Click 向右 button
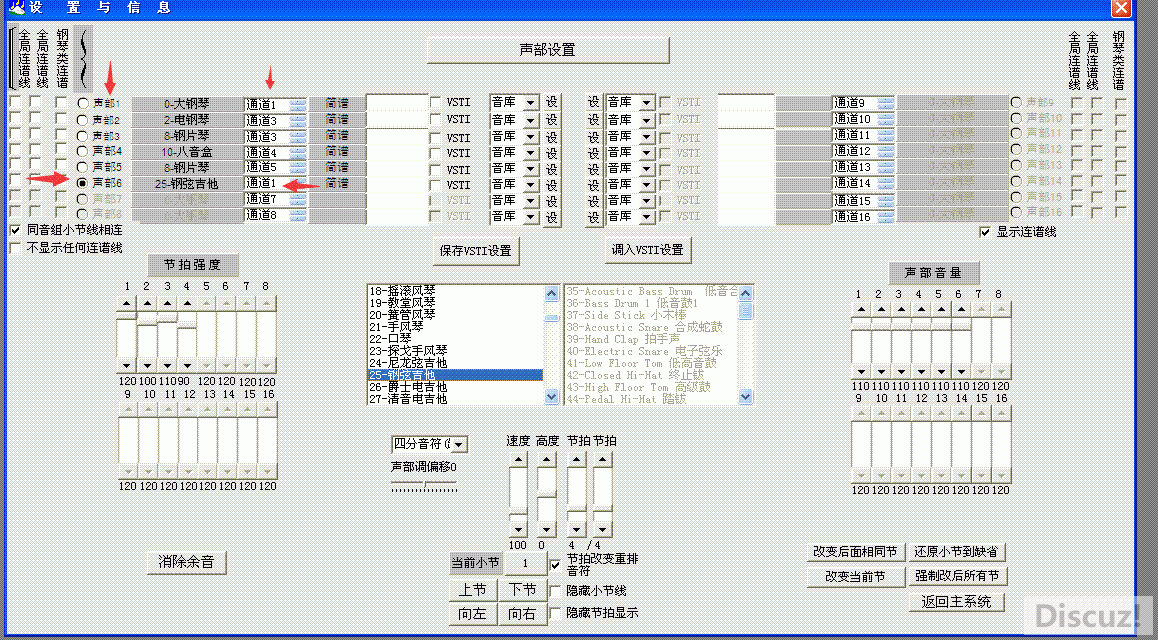 (x=523, y=614)
